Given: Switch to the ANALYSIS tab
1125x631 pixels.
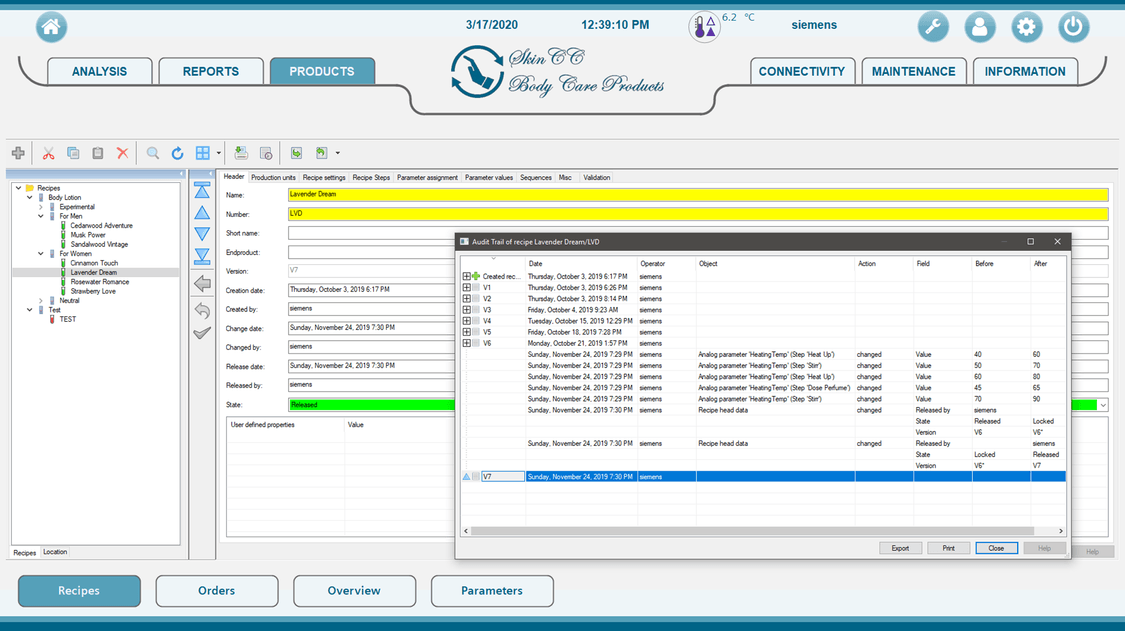Looking at the screenshot, I should click(x=99, y=72).
